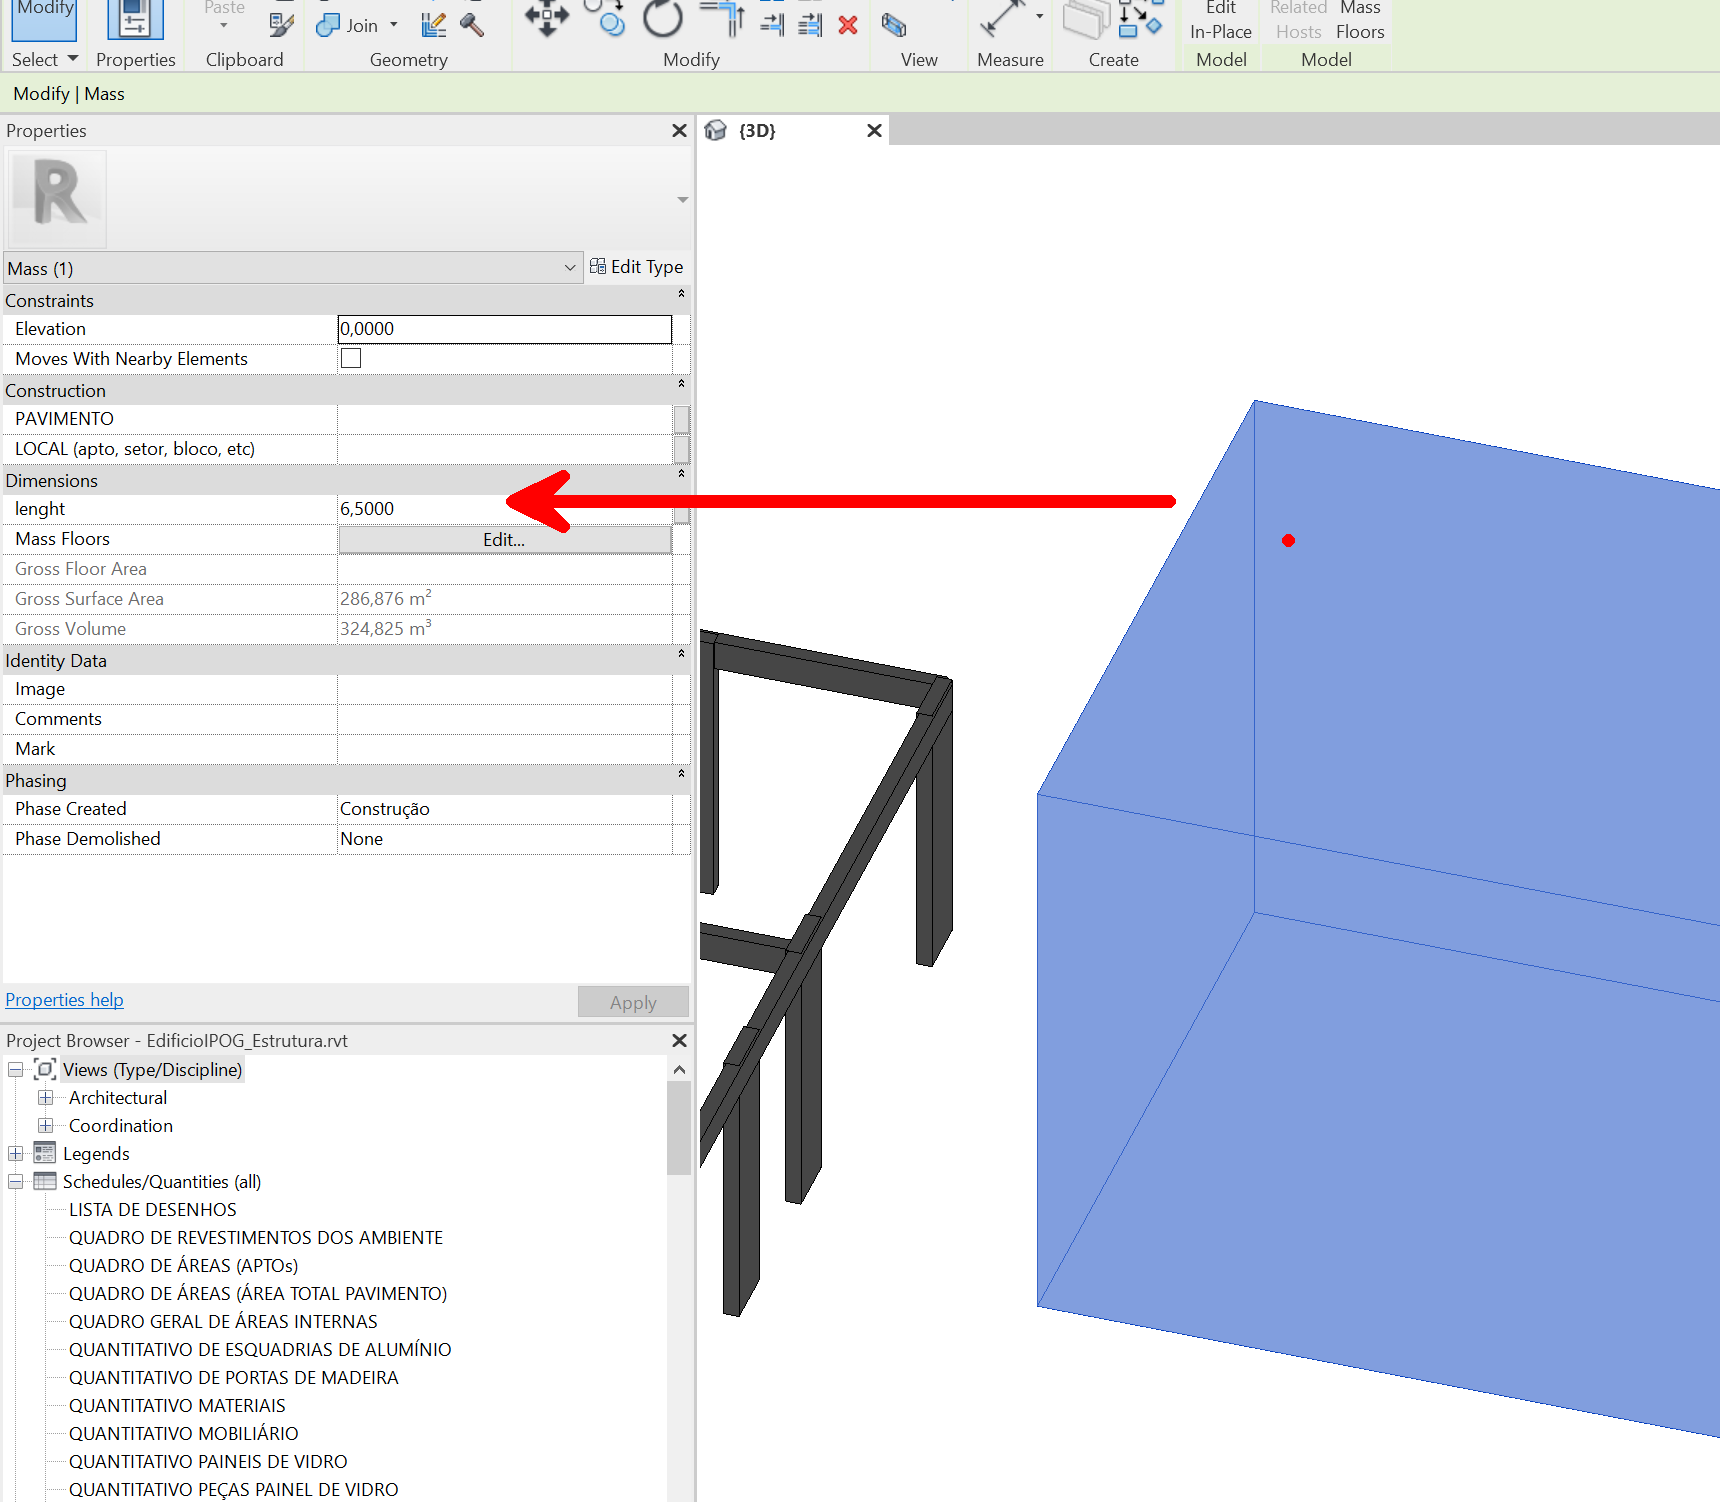Click the Delete tool red X icon

[x=848, y=25]
